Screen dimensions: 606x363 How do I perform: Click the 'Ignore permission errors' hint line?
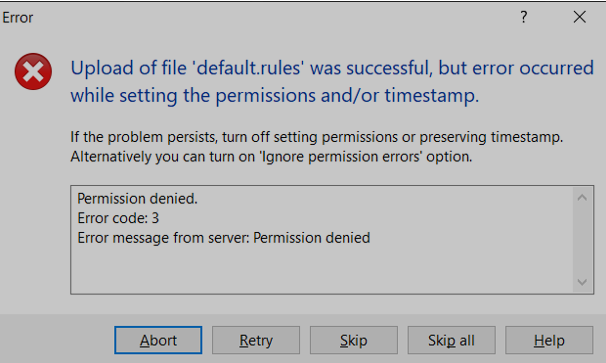point(271,157)
